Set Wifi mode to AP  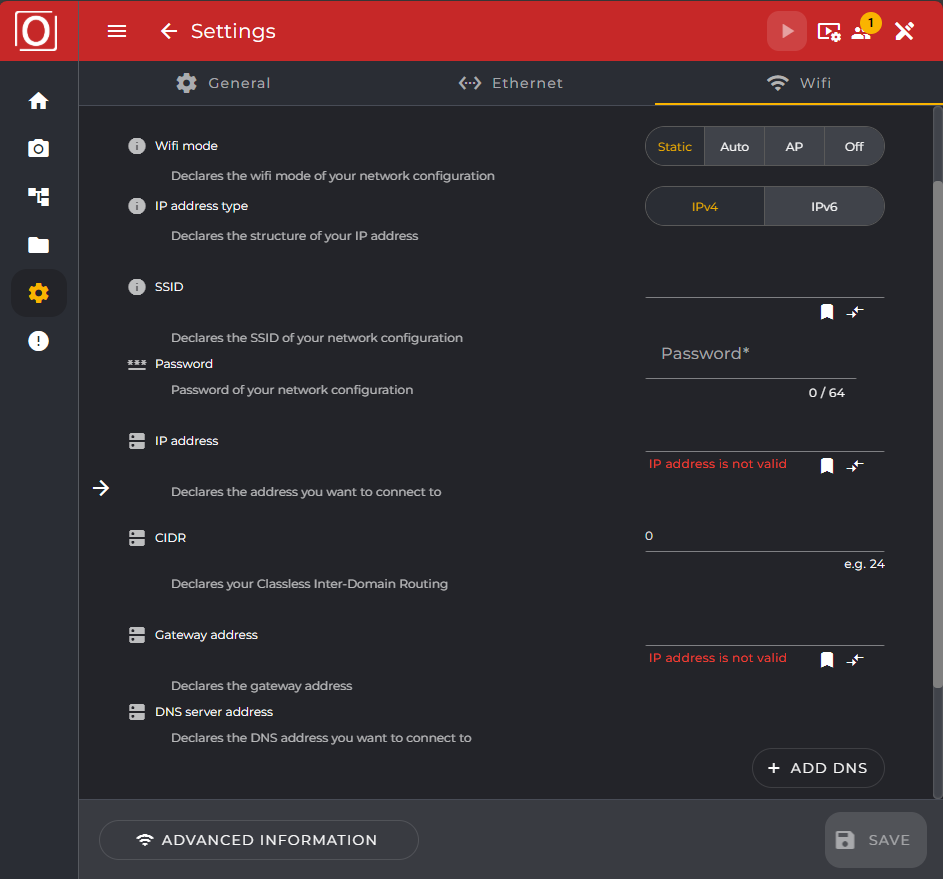tap(793, 146)
